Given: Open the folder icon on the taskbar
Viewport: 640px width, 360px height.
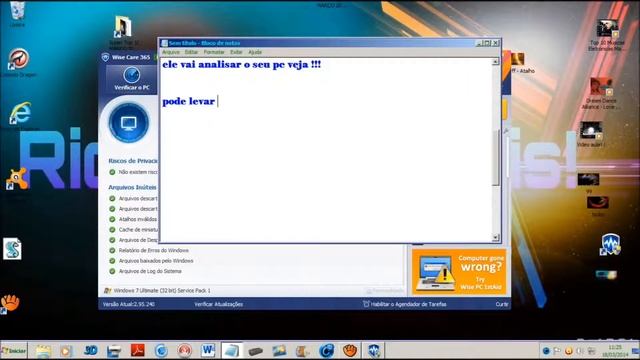Looking at the screenshot, I should click(43, 351).
